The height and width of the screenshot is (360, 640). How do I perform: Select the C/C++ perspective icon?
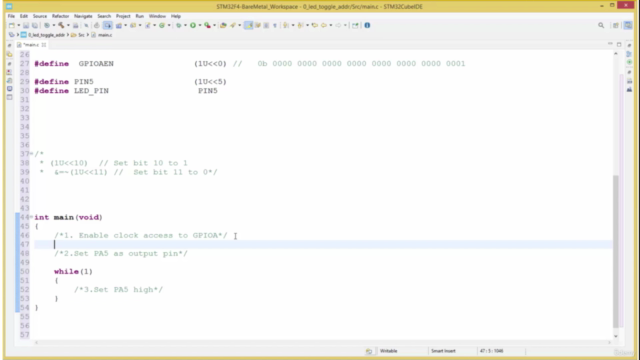coord(628,25)
